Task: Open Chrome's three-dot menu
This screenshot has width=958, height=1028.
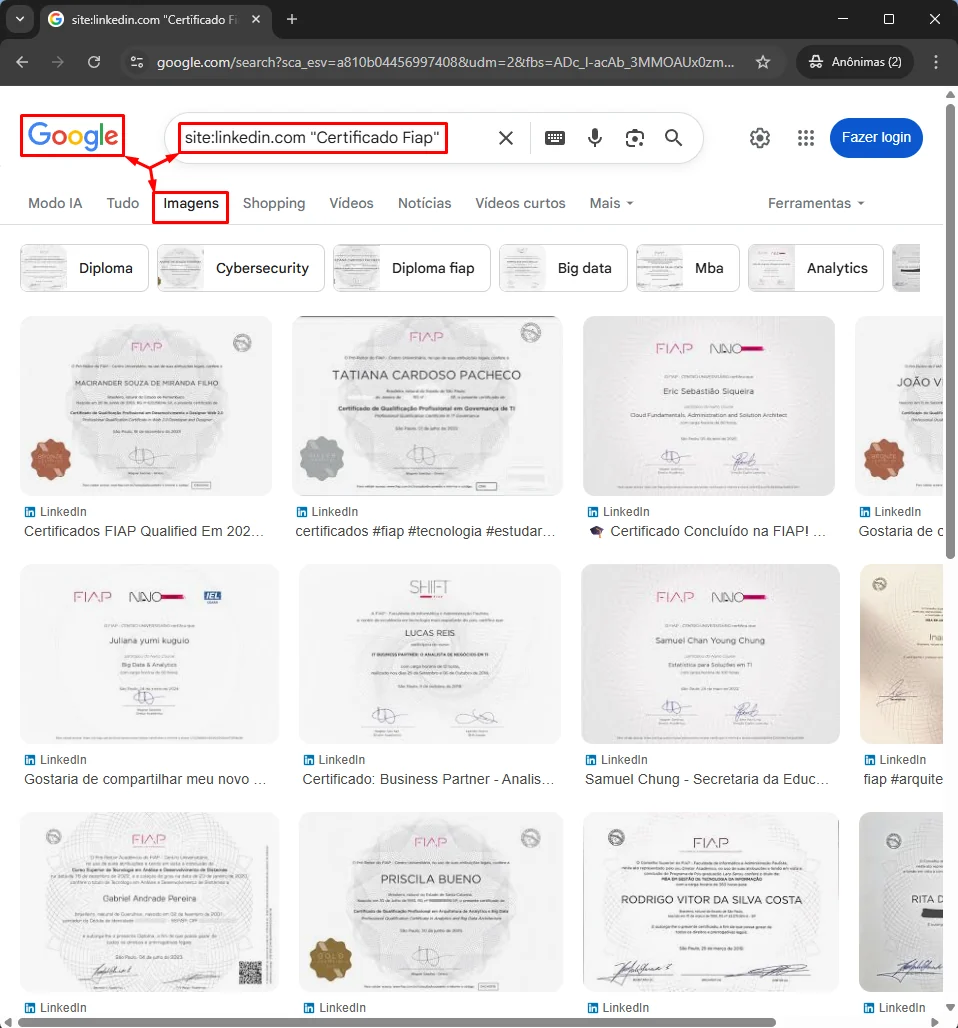Action: [936, 62]
